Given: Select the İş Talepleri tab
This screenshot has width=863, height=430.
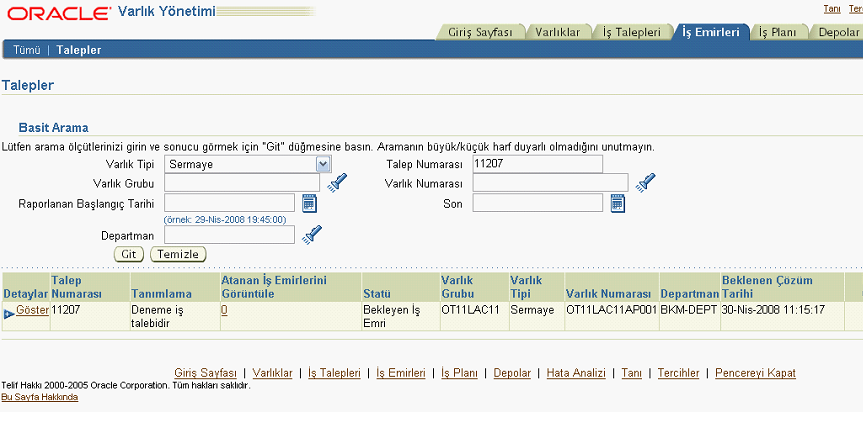Looking at the screenshot, I should 632,32.
